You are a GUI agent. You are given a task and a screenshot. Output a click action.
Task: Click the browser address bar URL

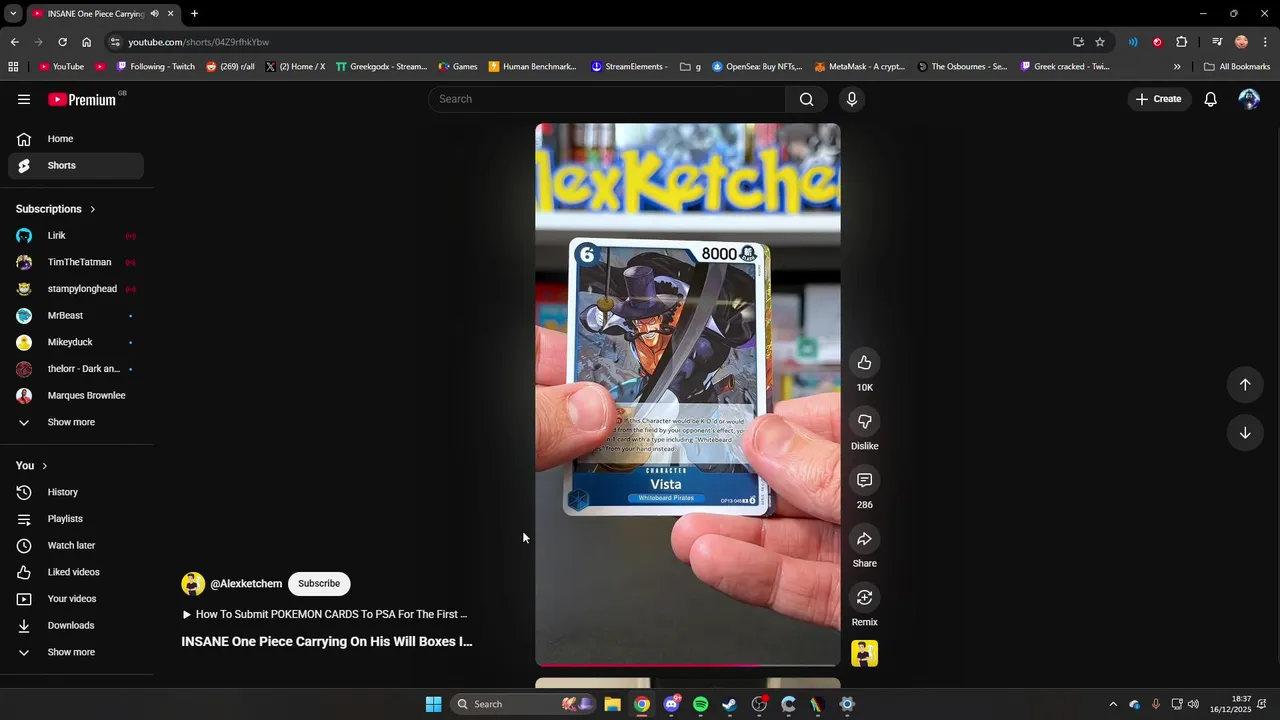click(198, 42)
